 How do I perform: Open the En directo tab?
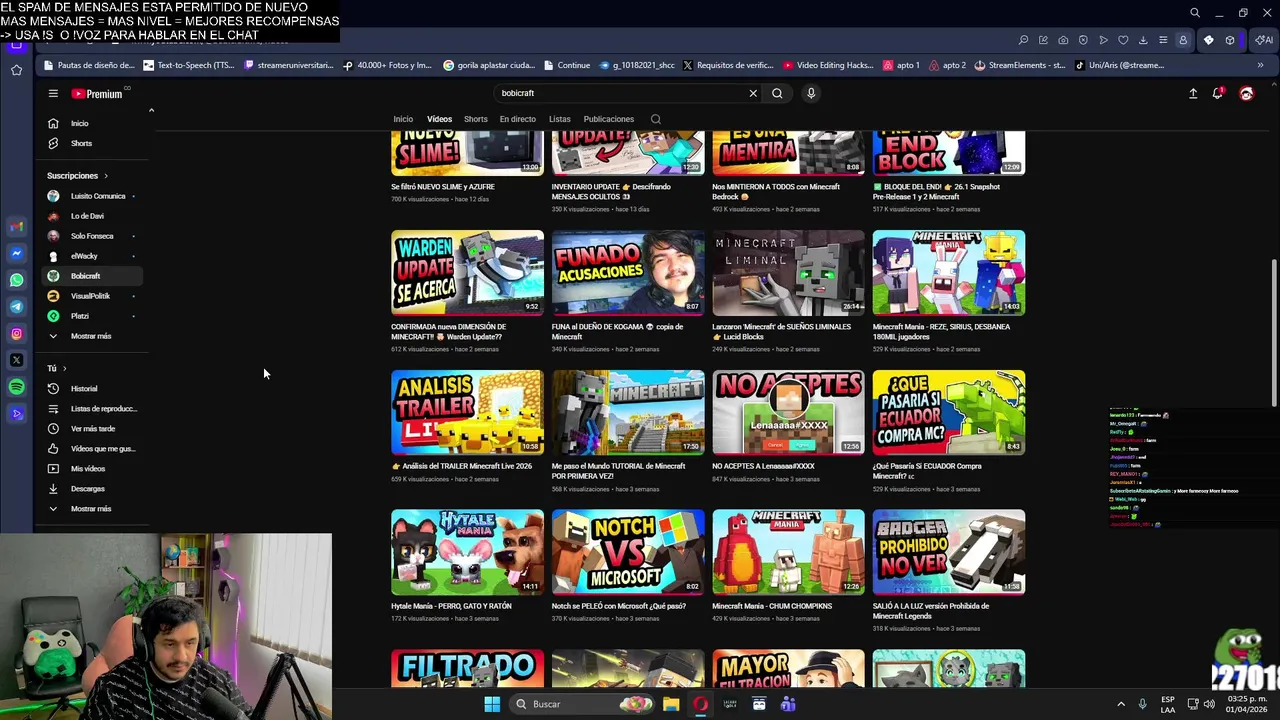point(518,119)
